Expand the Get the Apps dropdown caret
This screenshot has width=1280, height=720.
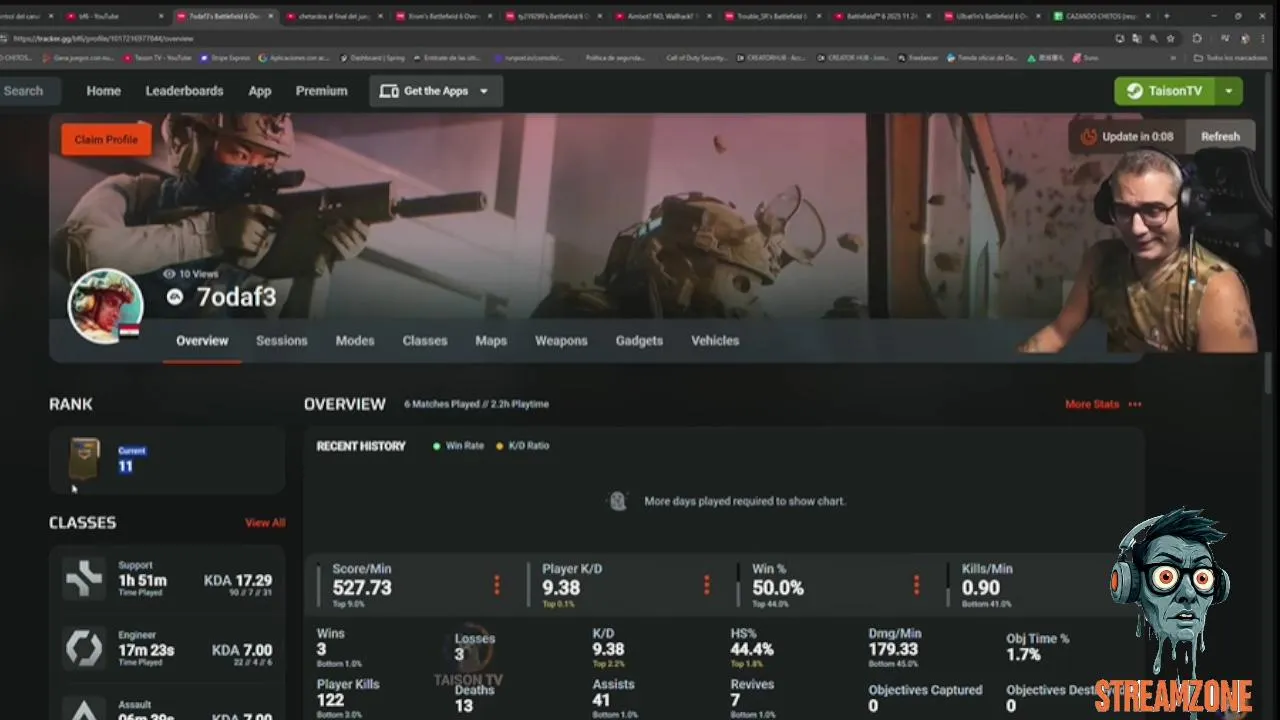click(484, 91)
